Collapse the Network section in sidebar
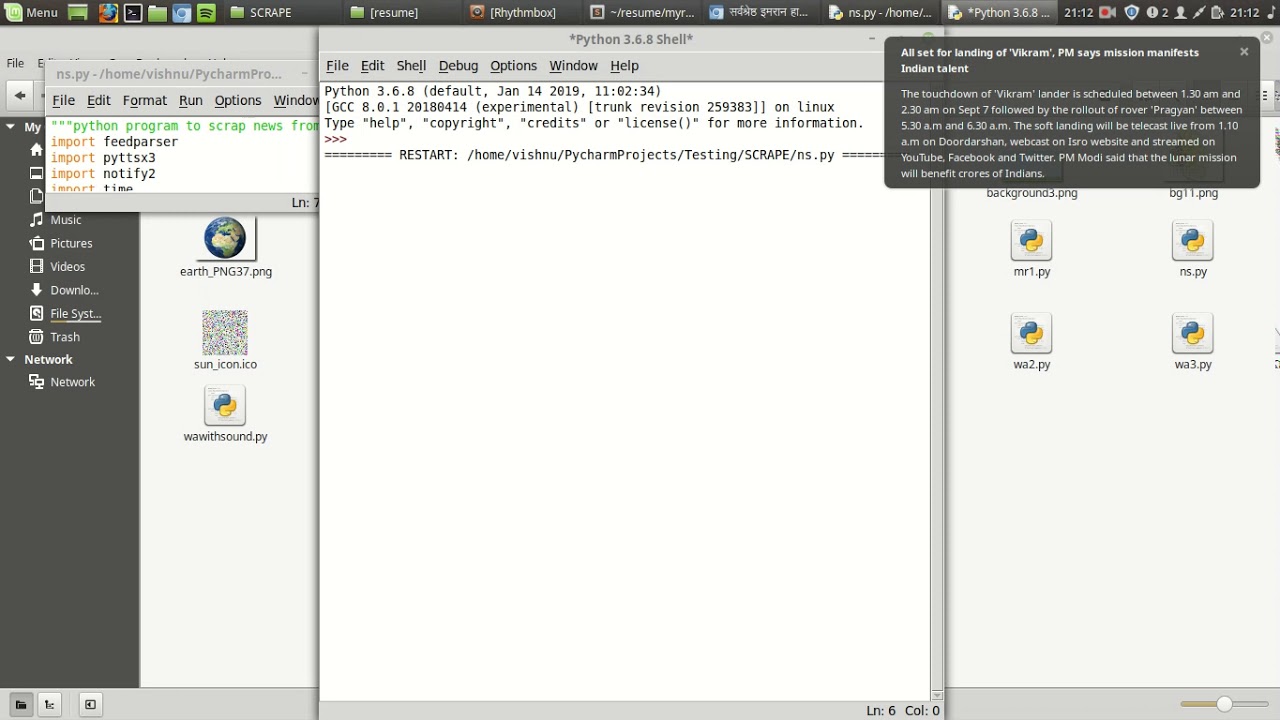Viewport: 1280px width, 720px height. point(10,359)
